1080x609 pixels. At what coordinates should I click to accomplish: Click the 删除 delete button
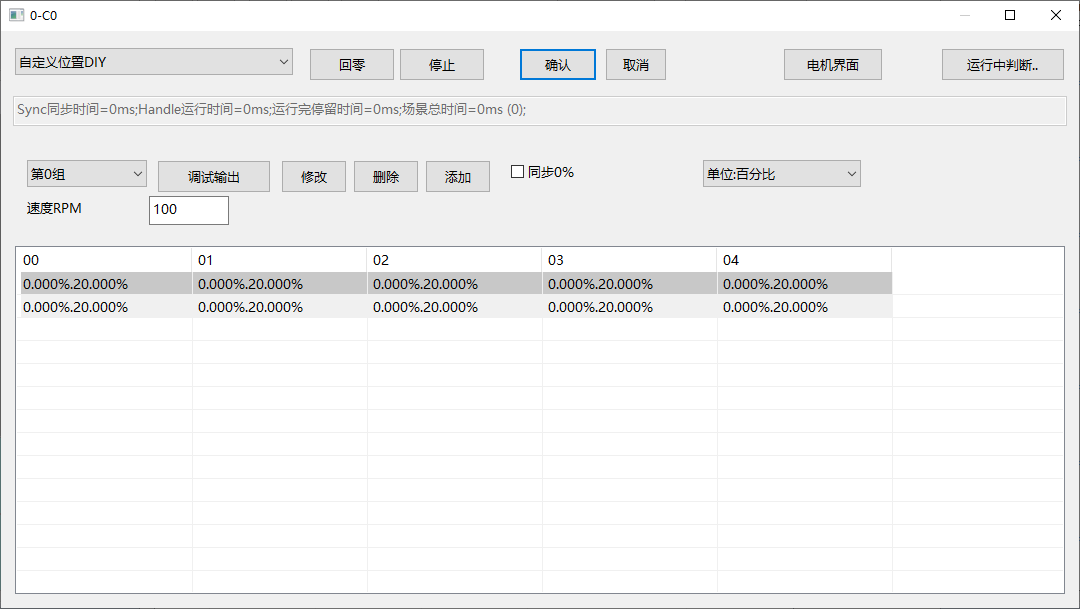pos(386,177)
